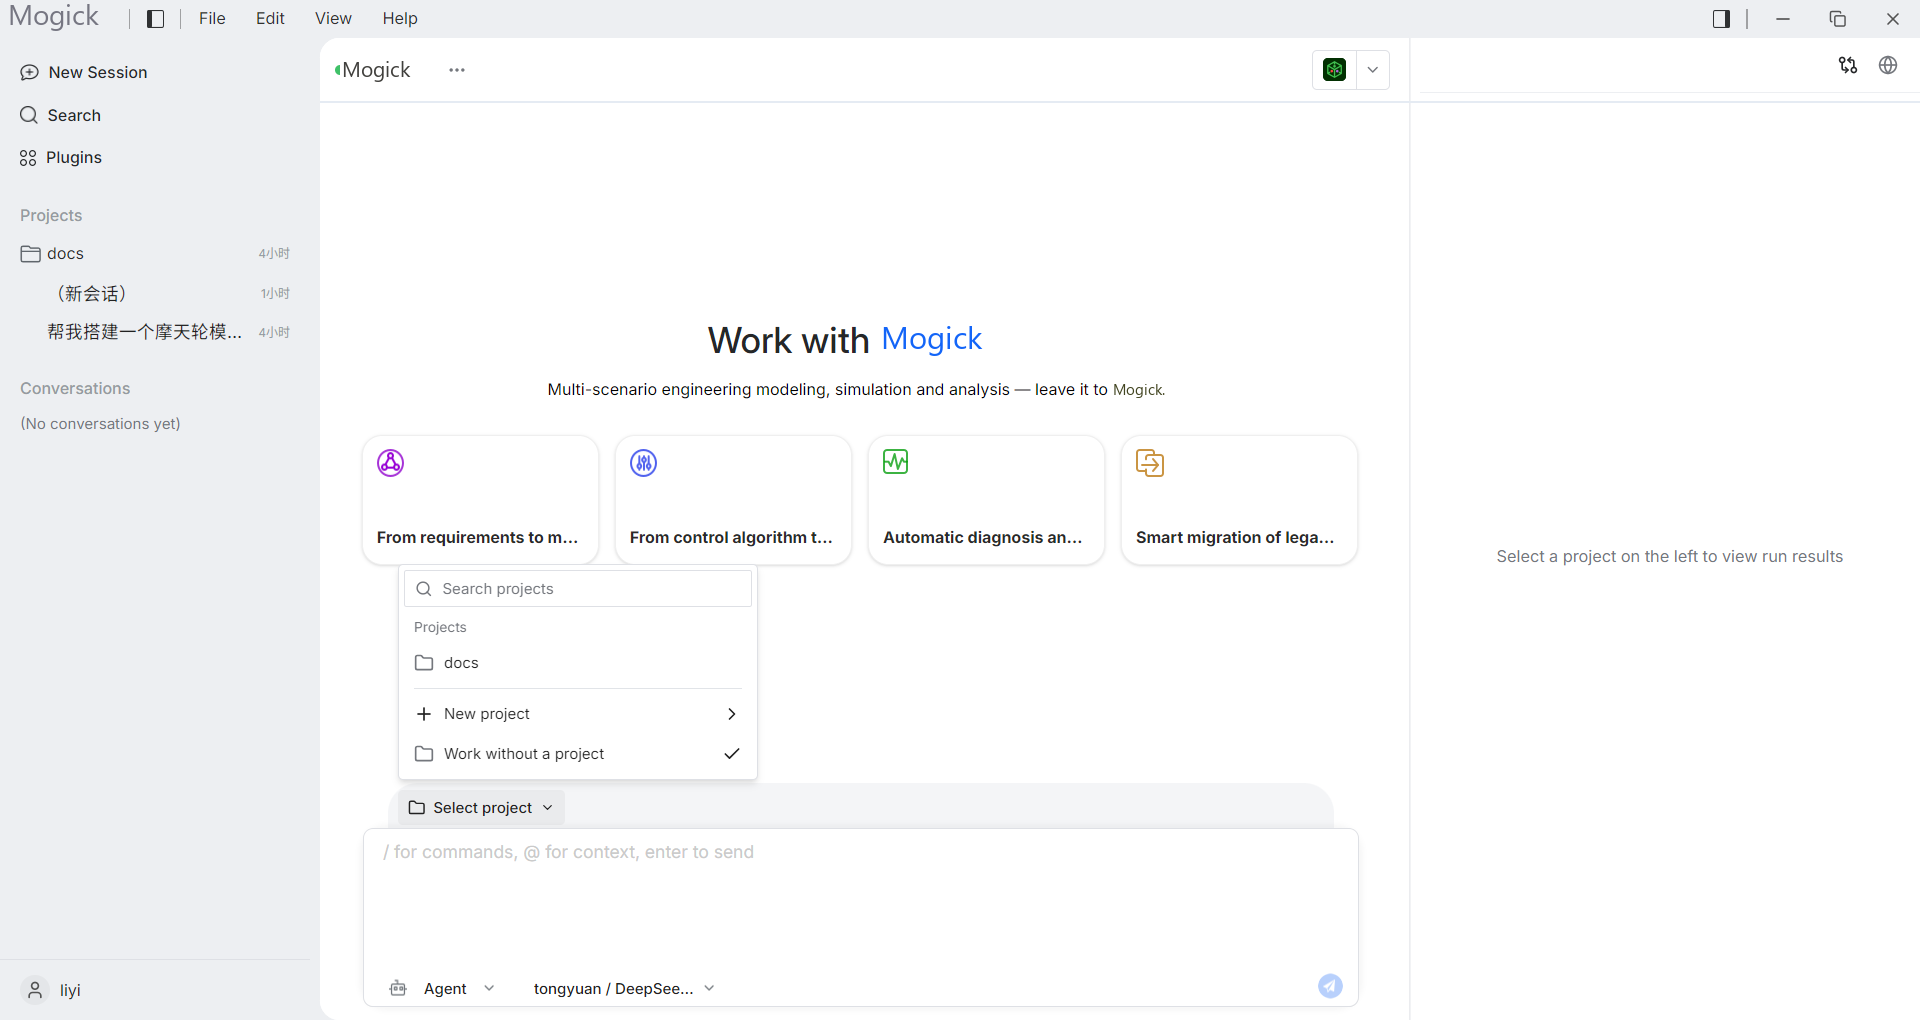
Task: Click the green cube environment icon
Action: 1334,70
